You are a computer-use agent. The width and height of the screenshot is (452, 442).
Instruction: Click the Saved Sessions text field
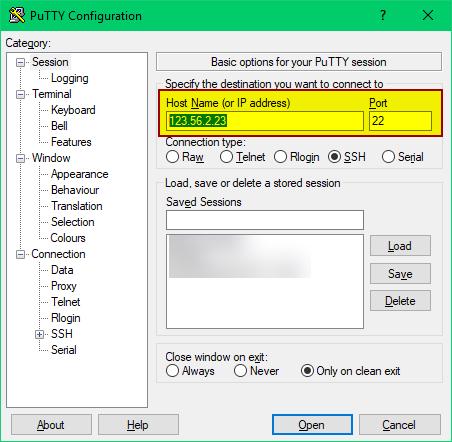265,220
